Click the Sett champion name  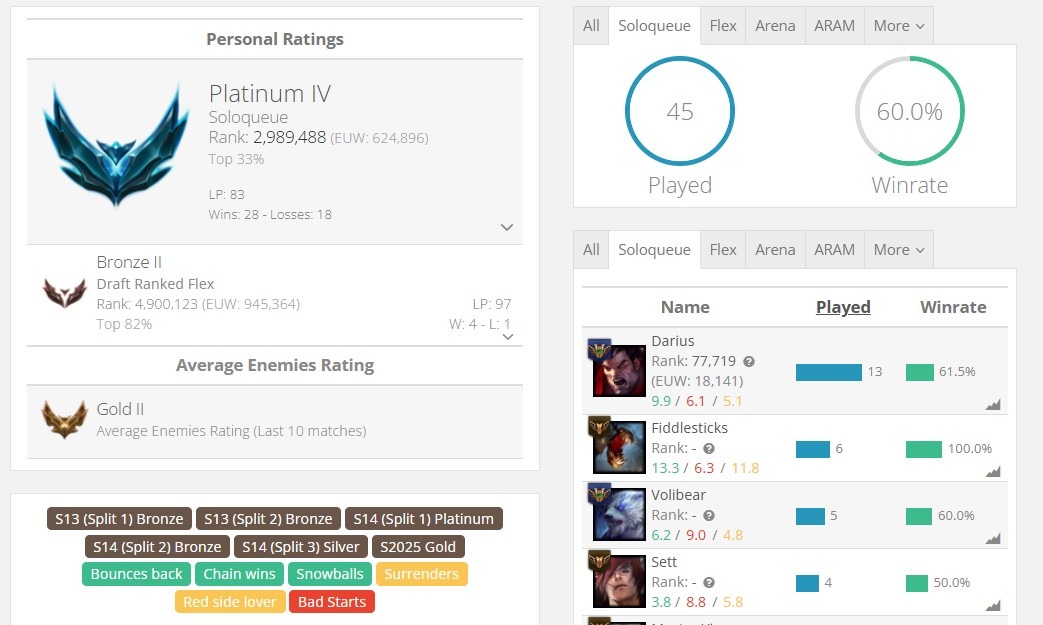(x=664, y=562)
